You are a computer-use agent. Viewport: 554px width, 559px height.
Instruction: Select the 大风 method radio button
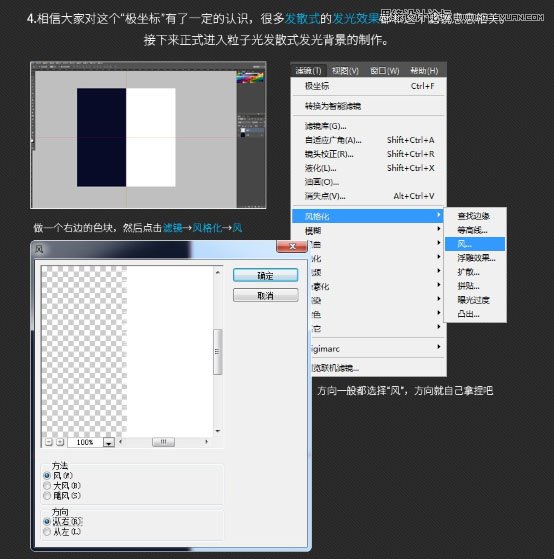47,485
